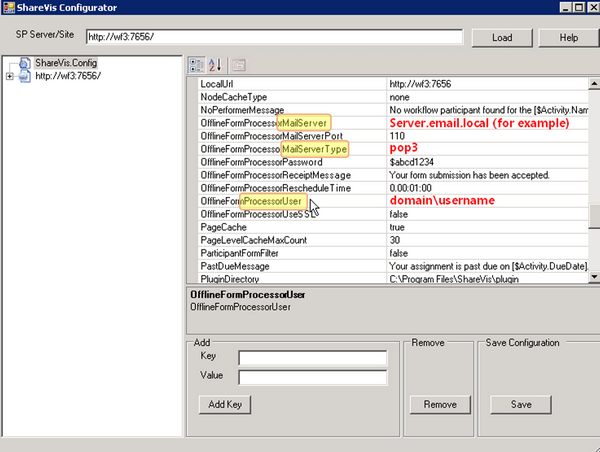Open the Help button
This screenshot has height=452, width=600.
coord(569,38)
